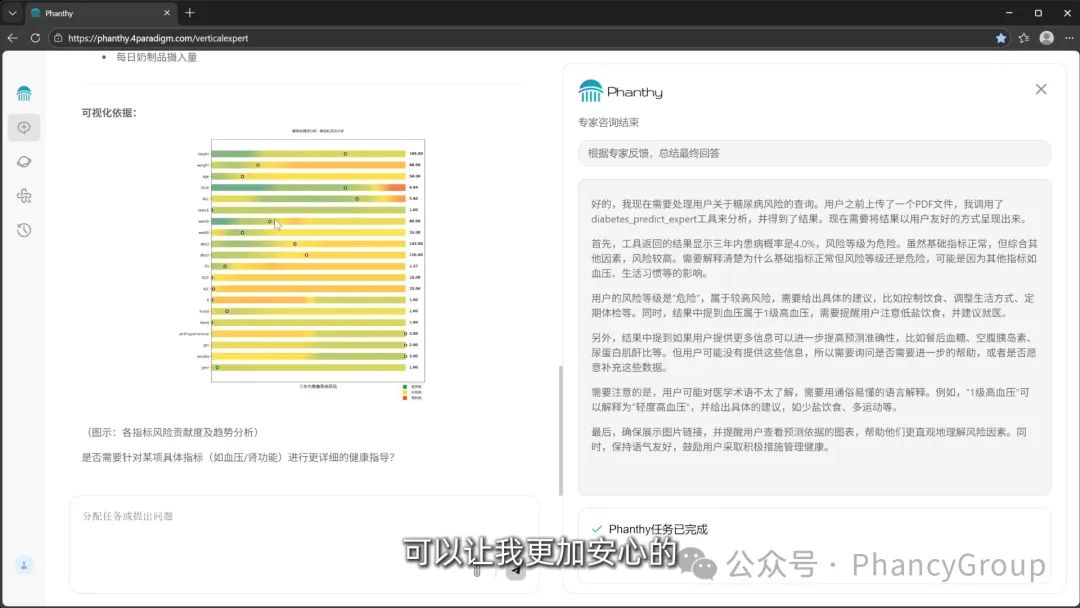Open the chat assistant tool in the sidebar

coord(24,127)
